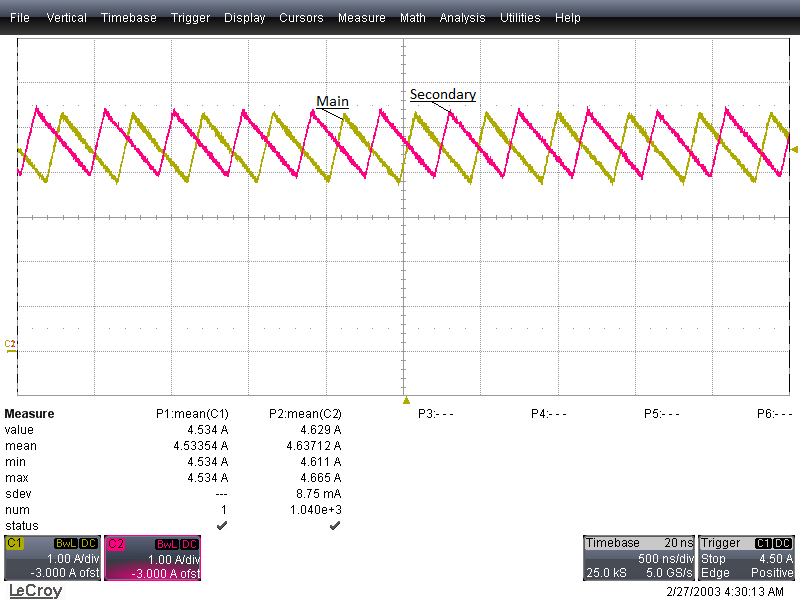The width and height of the screenshot is (800, 600).
Task: Toggle DC coupling on channel C1
Action: pyautogui.click(x=88, y=542)
